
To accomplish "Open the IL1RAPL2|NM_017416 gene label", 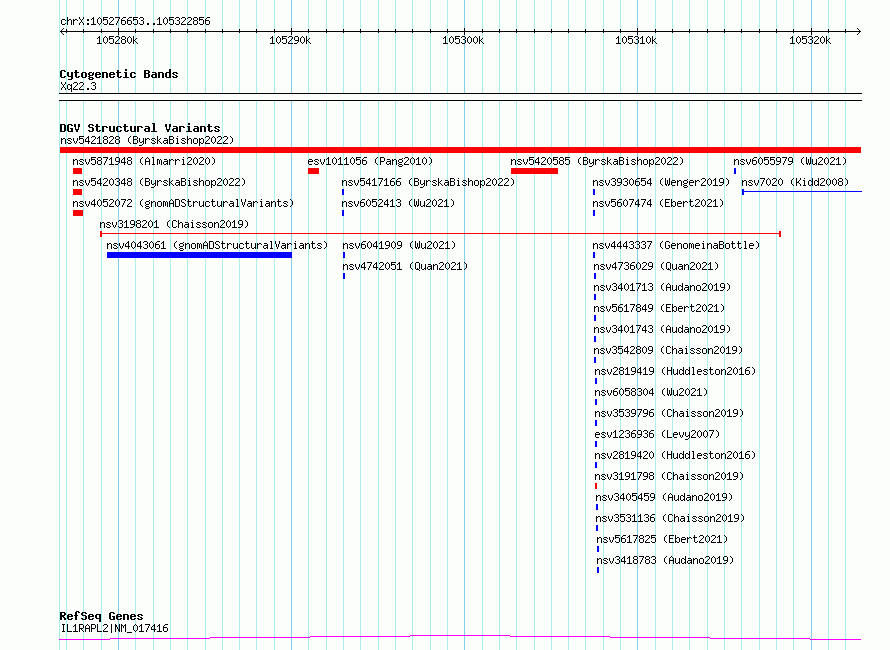I will tap(114, 628).
